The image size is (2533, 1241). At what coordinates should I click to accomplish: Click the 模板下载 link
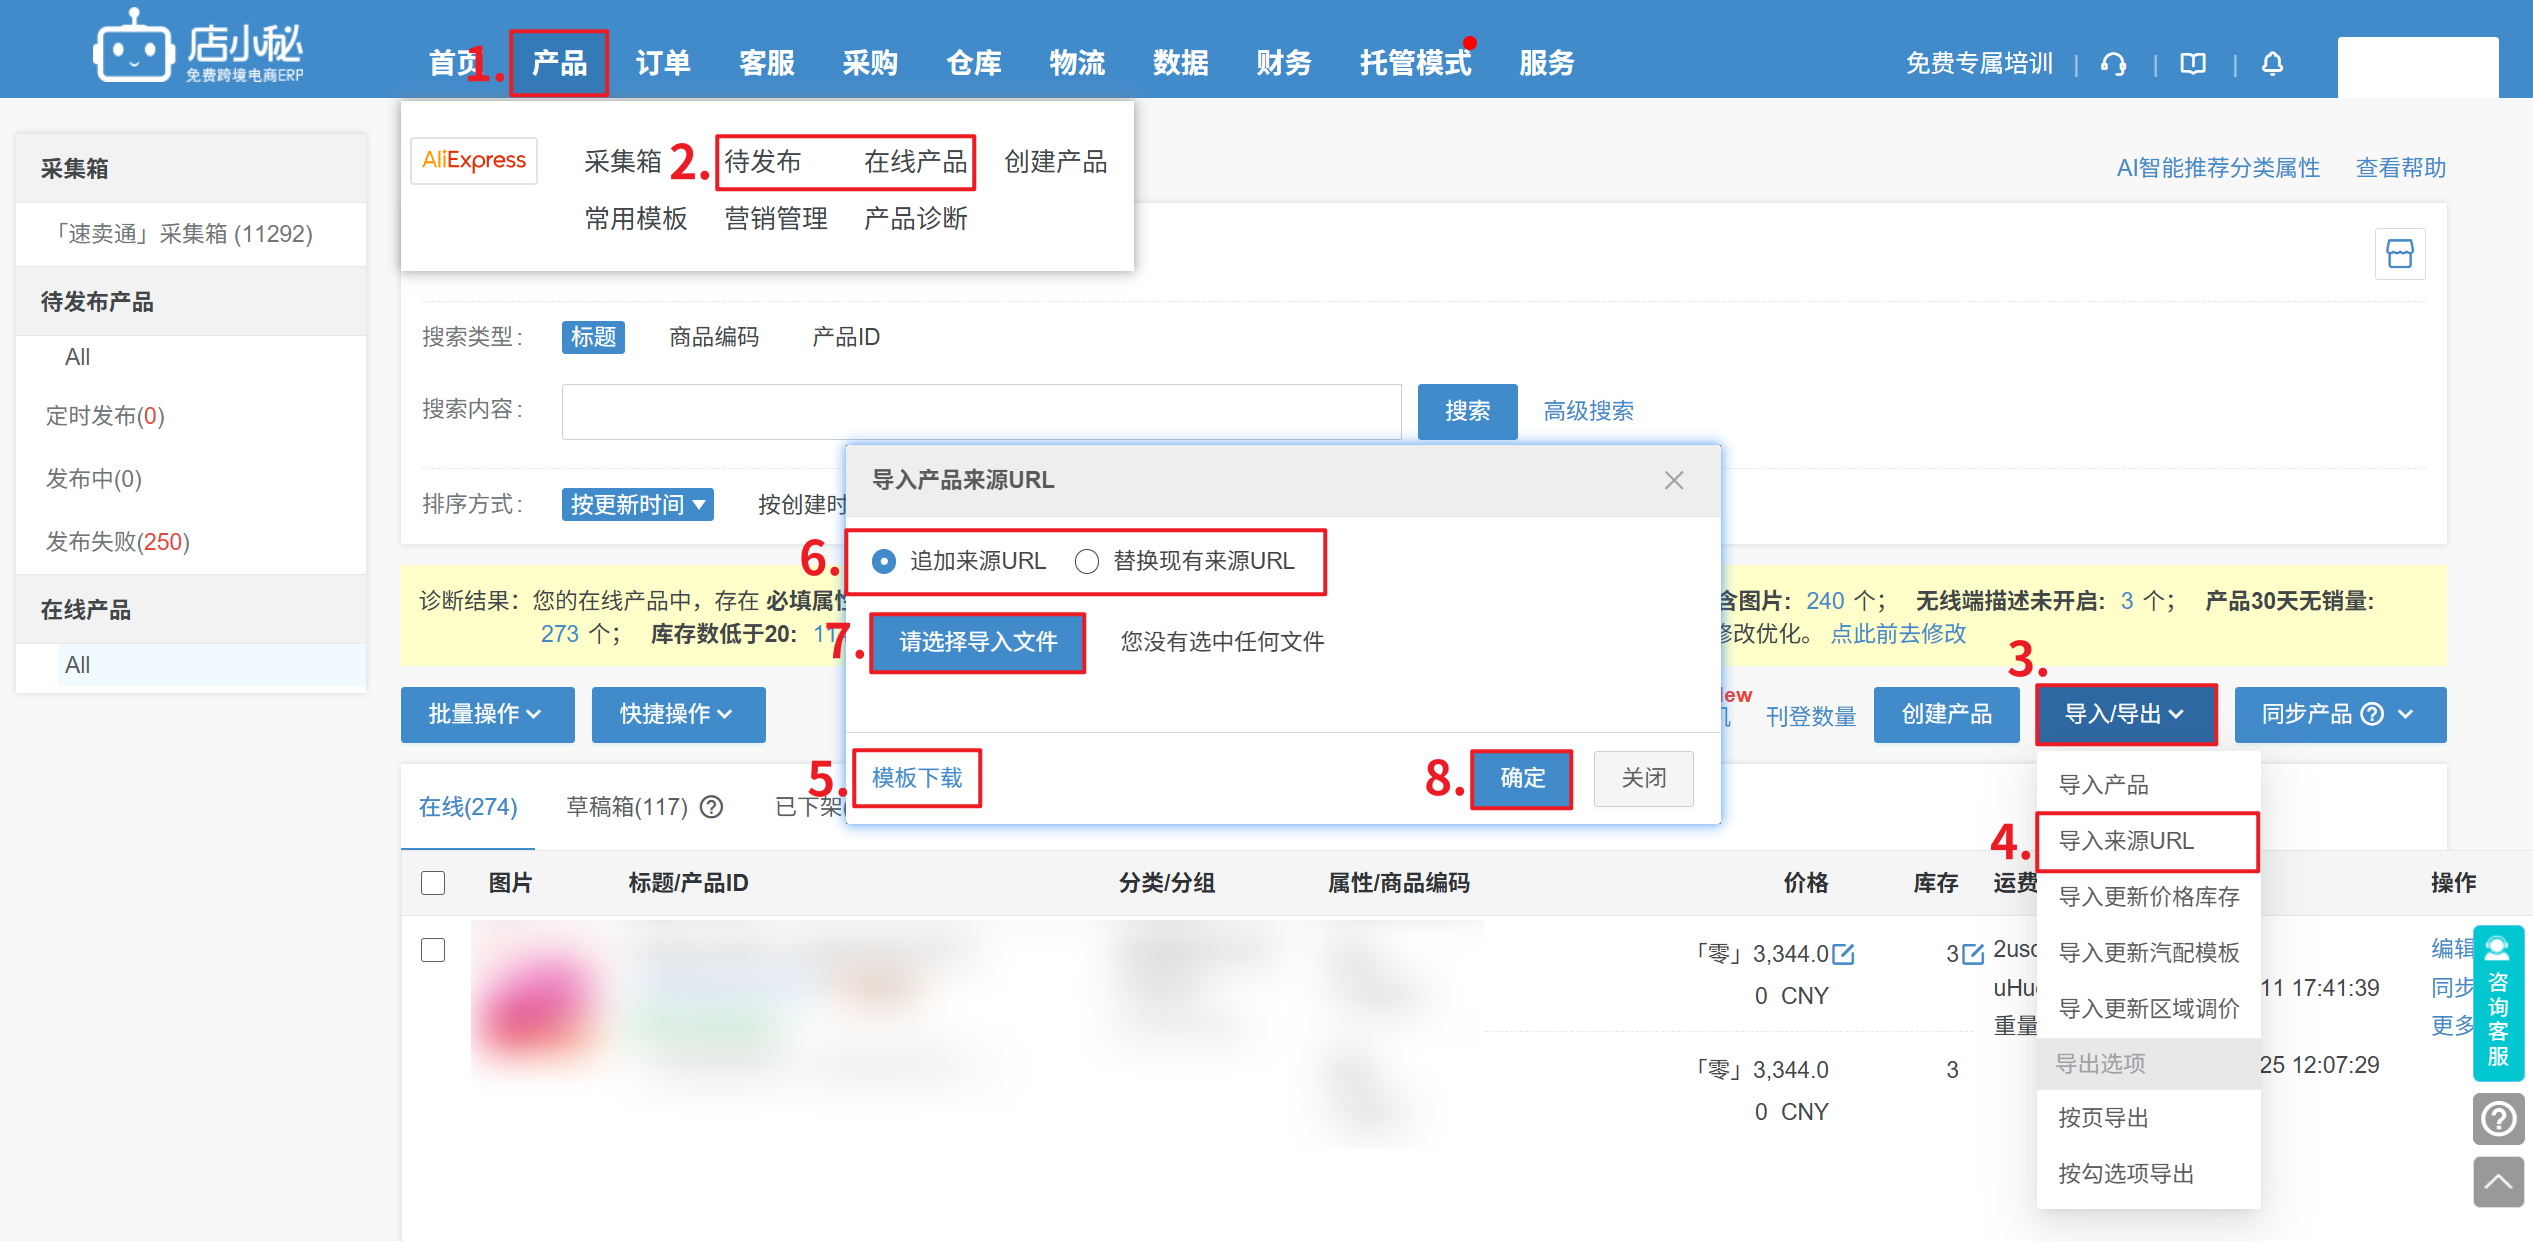[x=917, y=778]
